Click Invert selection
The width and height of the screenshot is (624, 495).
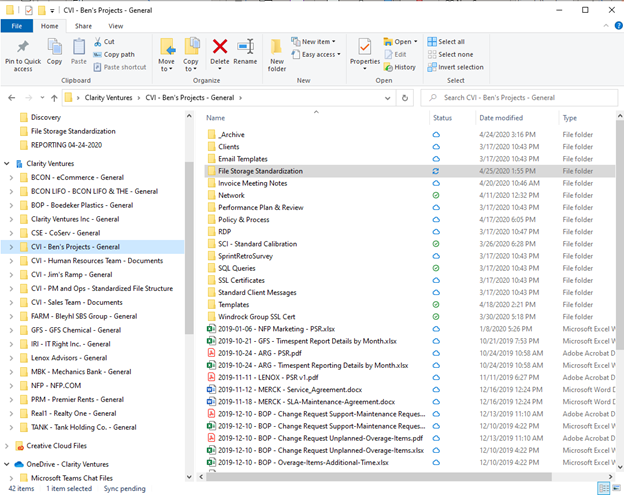tap(456, 67)
